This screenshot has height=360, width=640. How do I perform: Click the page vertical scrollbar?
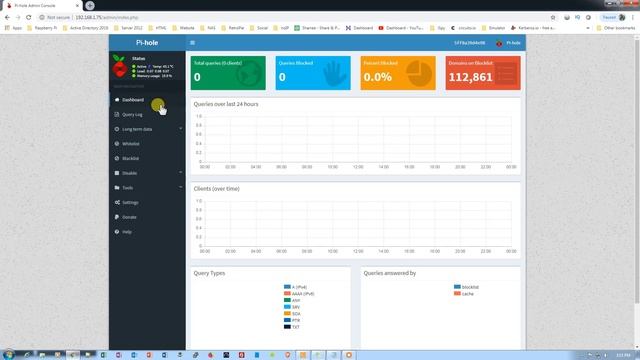637,171
